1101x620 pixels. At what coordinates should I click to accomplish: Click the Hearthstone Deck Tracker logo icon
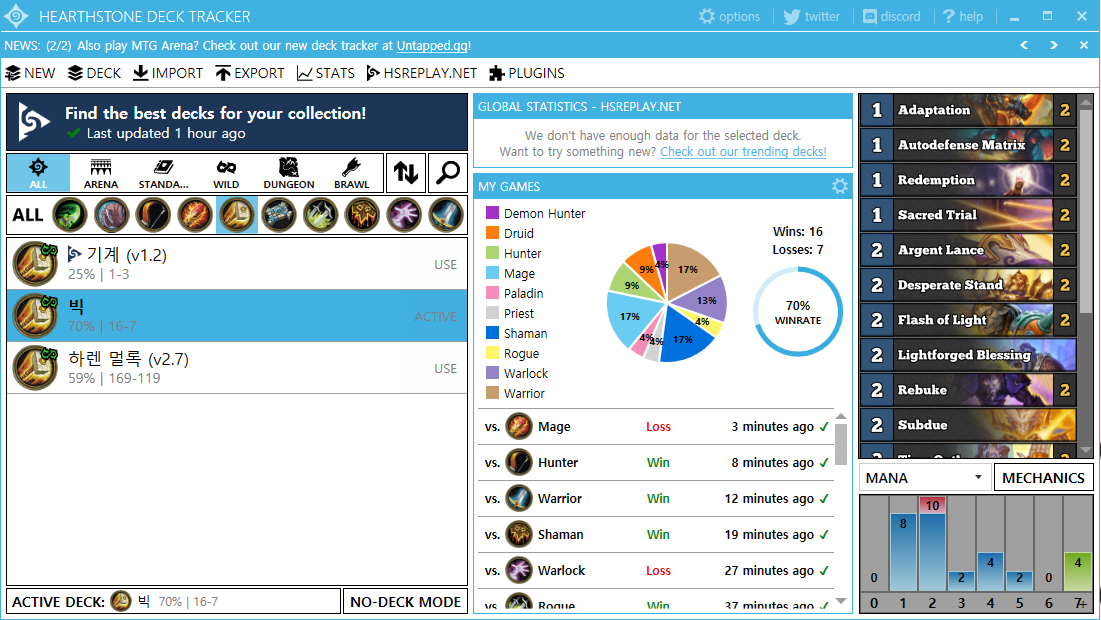15,16
